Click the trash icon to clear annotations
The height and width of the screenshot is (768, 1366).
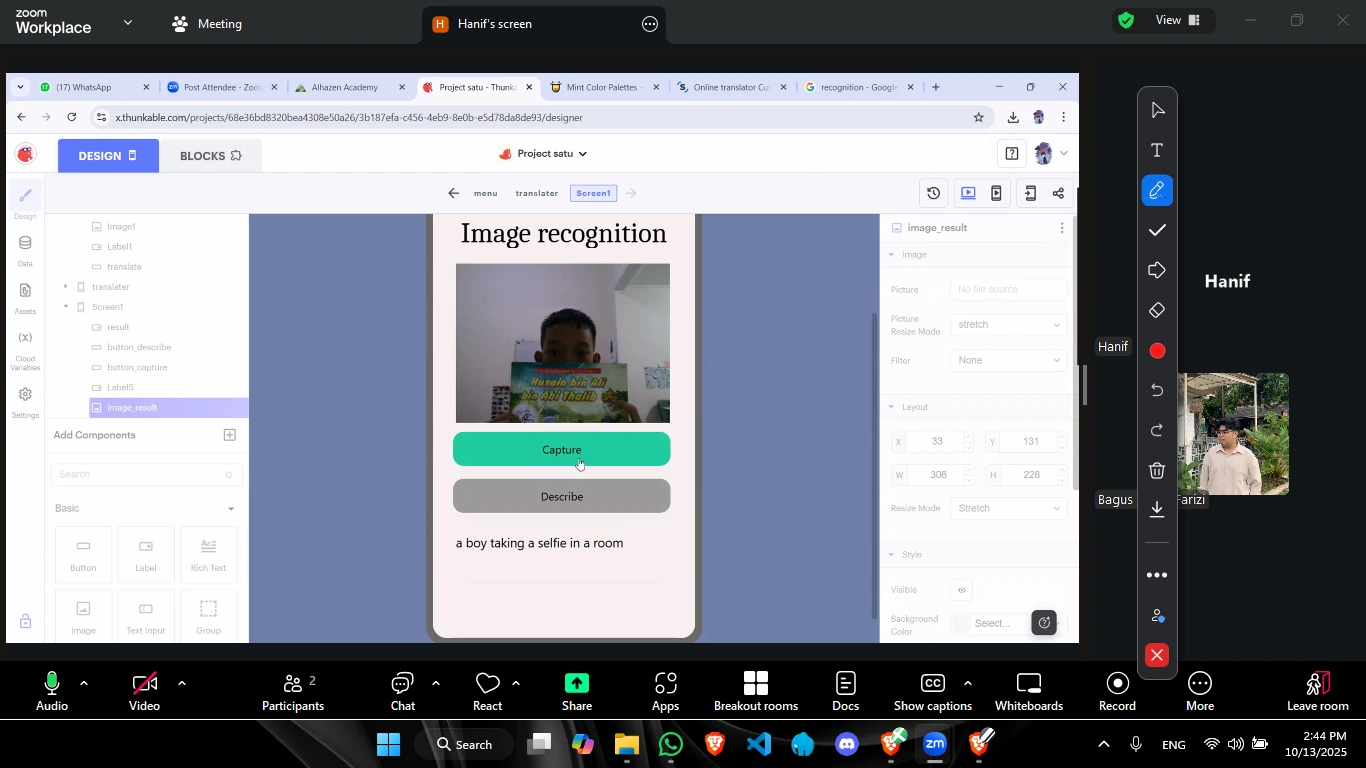tap(1157, 470)
